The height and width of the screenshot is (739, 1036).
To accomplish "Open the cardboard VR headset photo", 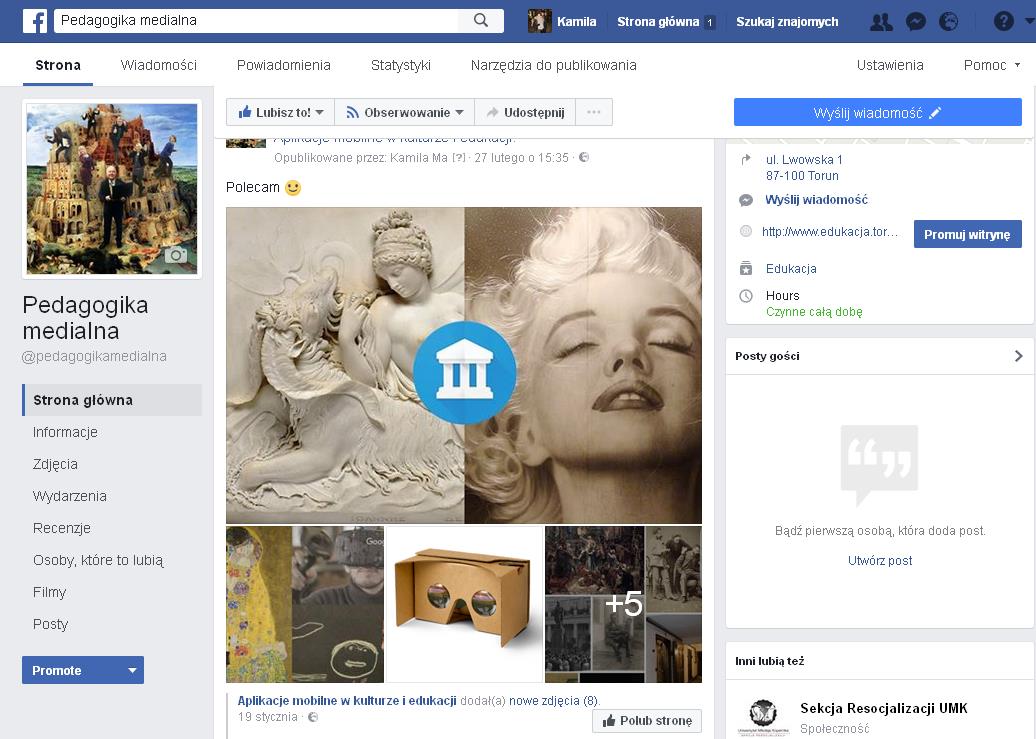I will tap(464, 604).
